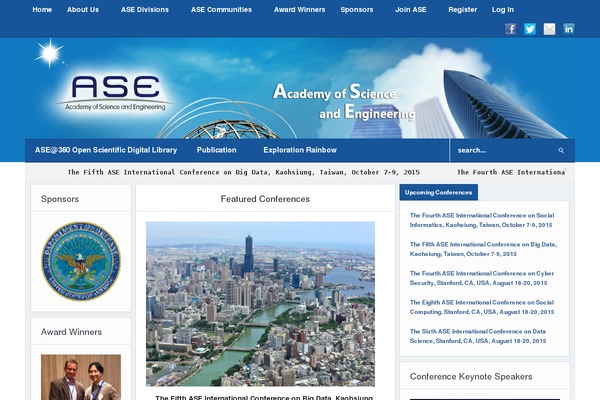Open the About Us menu
The width and height of the screenshot is (600, 400).
83,10
